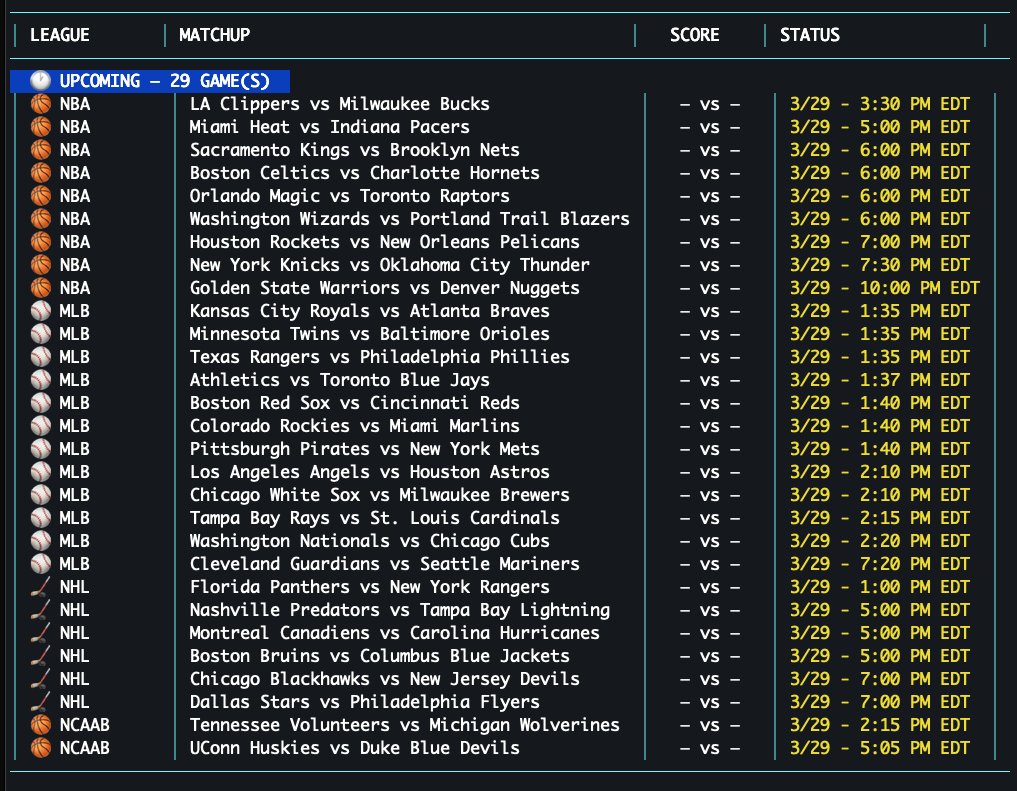Image resolution: width=1017 pixels, height=791 pixels.
Task: Click the STATUS column header
Action: coord(810,35)
